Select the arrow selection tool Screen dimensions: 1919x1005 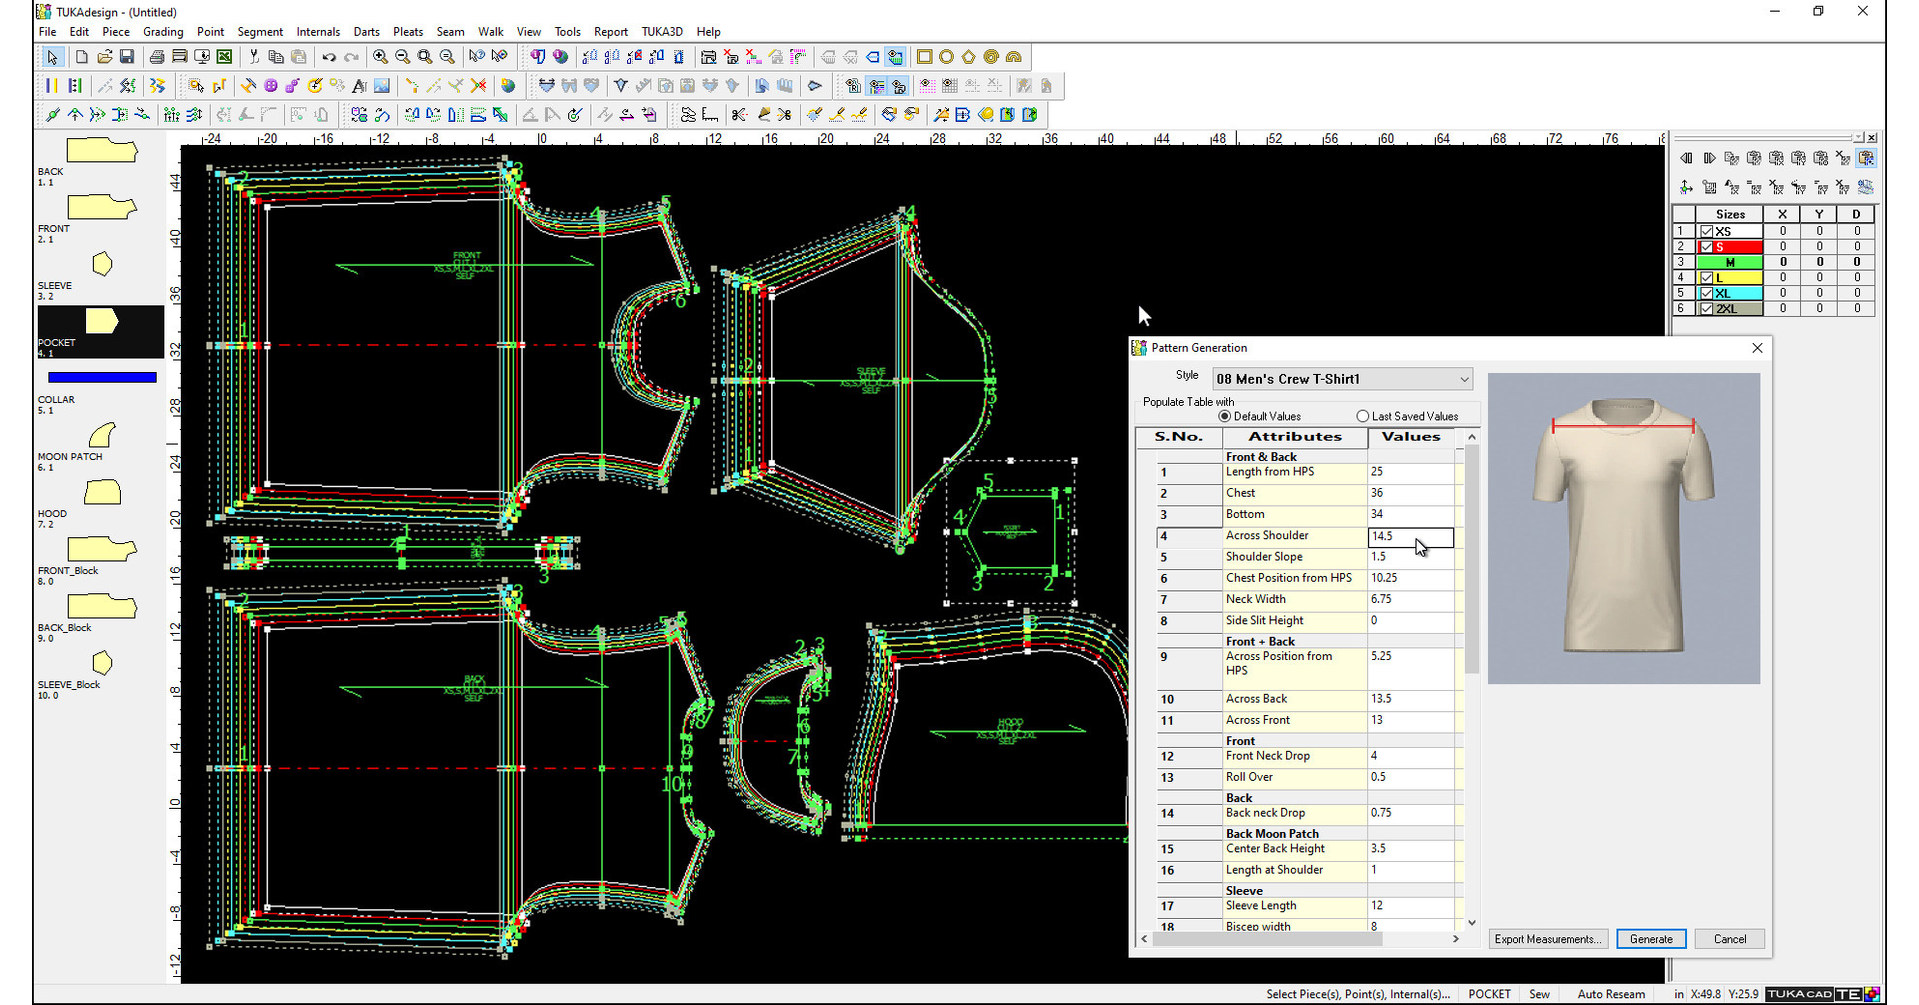click(51, 57)
